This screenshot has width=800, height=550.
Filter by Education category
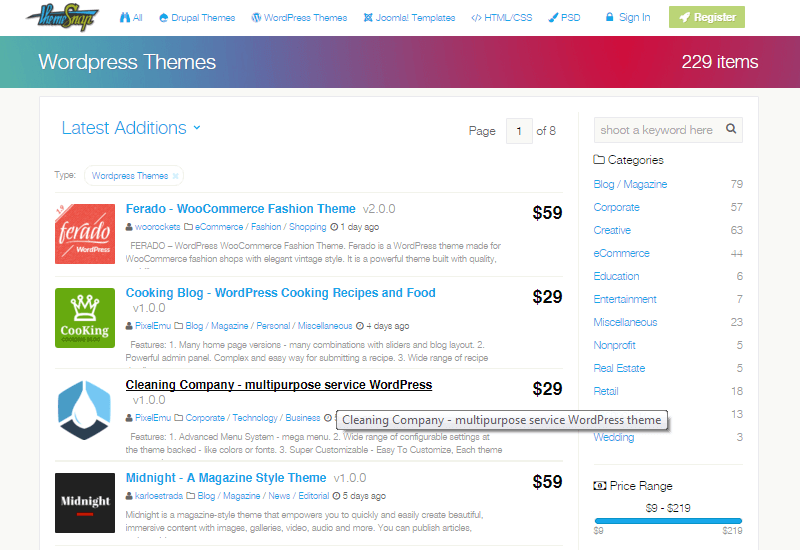[616, 276]
